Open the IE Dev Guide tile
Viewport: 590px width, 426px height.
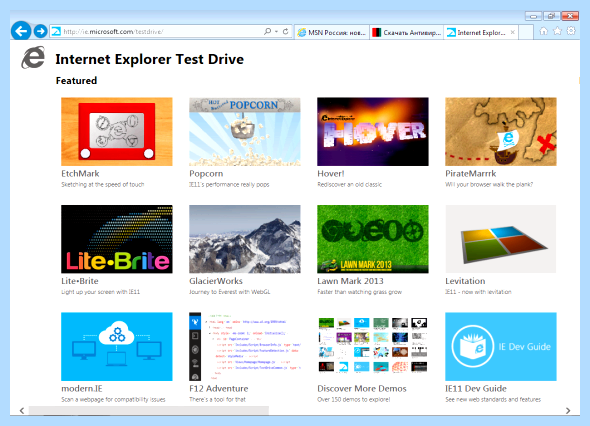[x=501, y=347]
